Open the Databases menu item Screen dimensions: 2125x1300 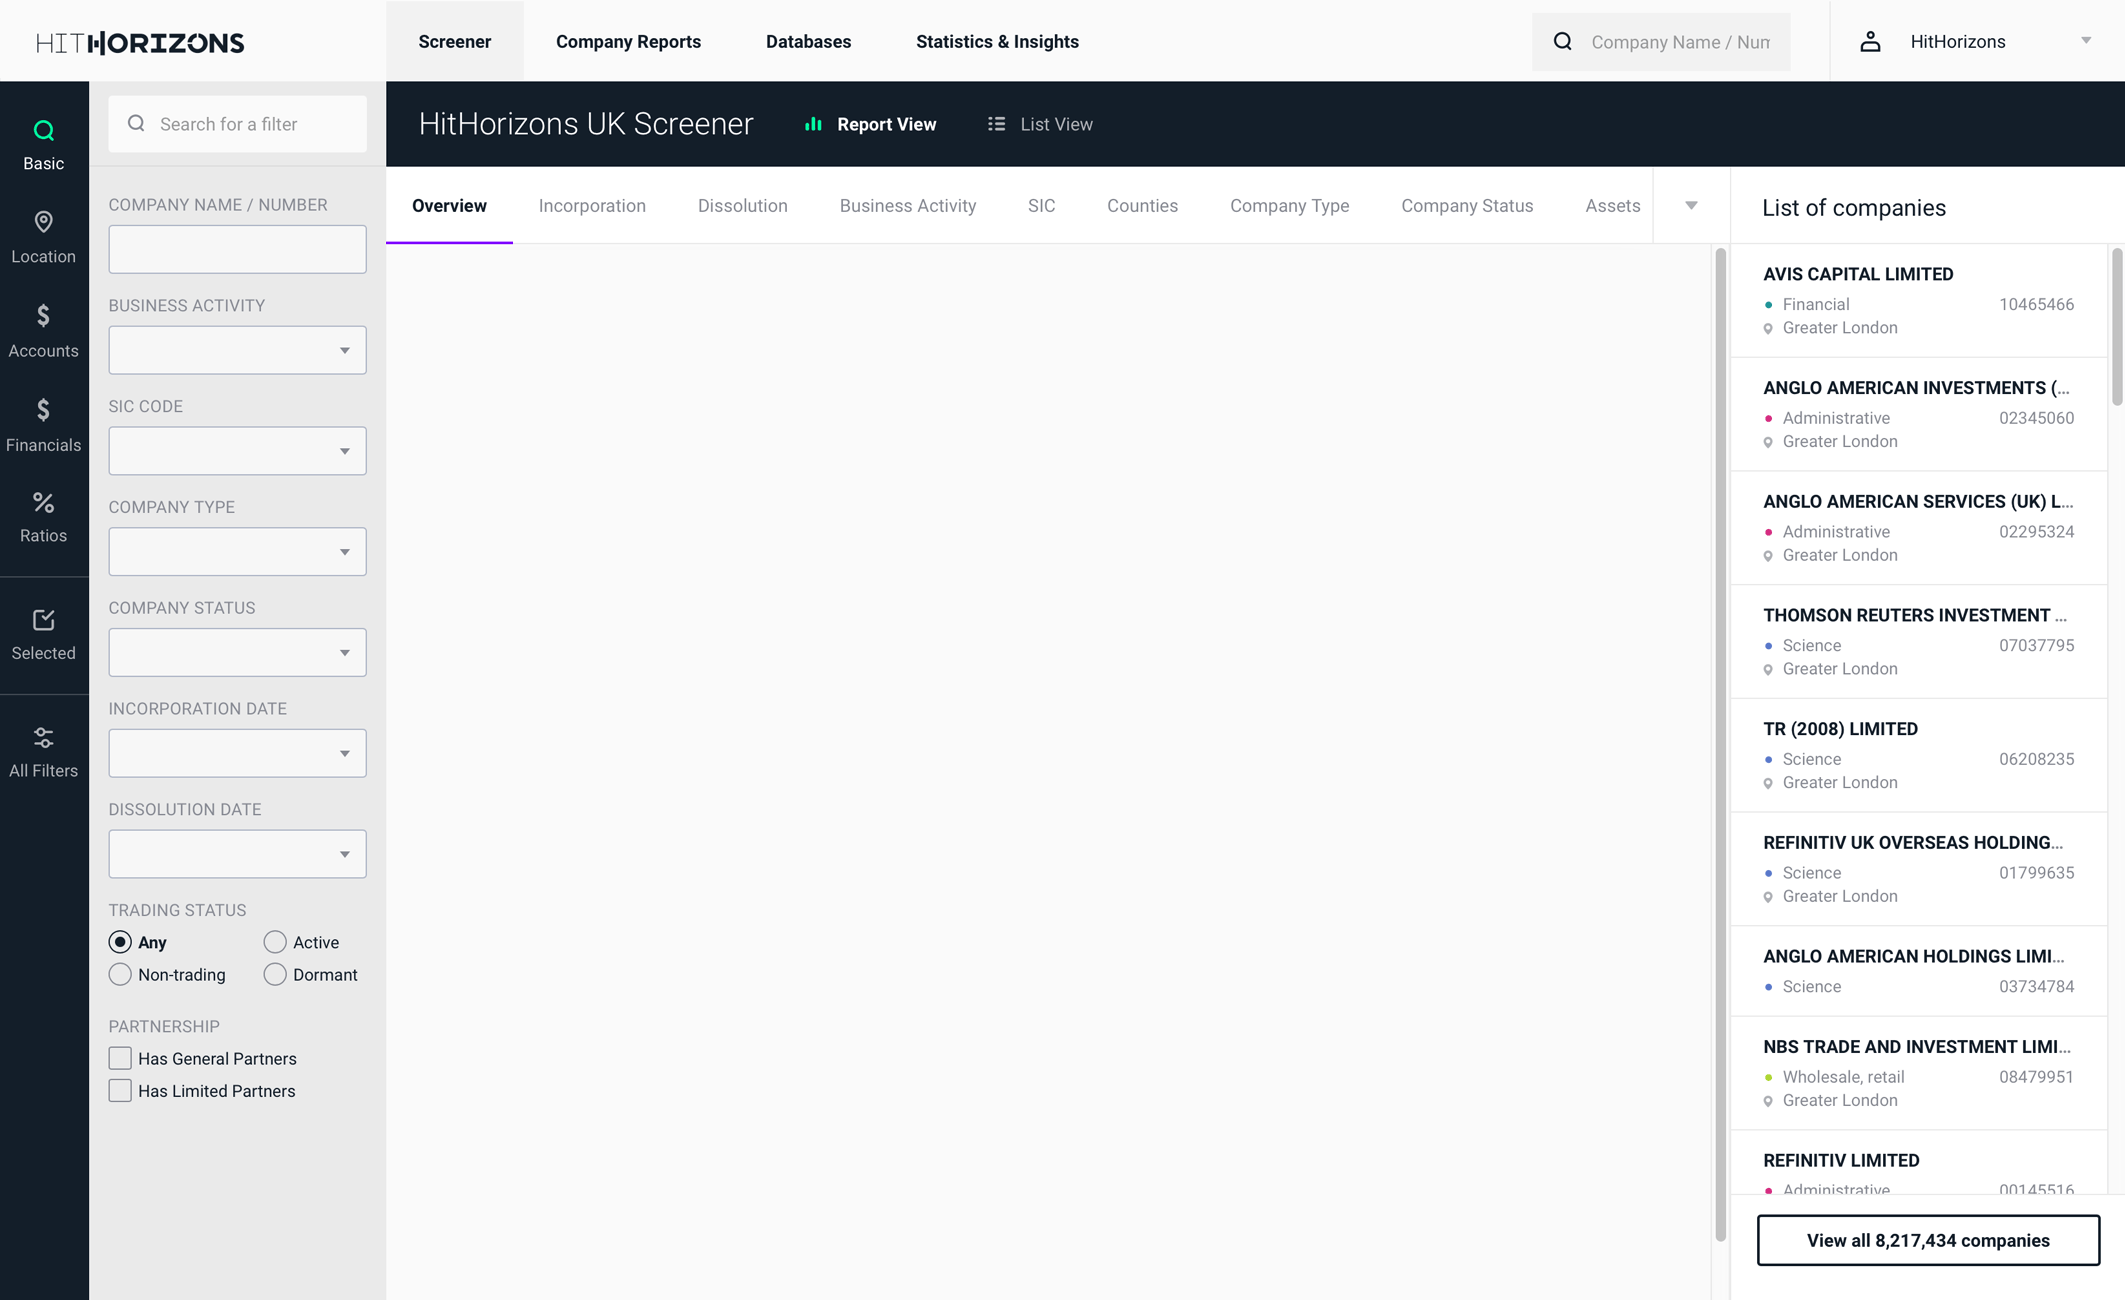808,41
